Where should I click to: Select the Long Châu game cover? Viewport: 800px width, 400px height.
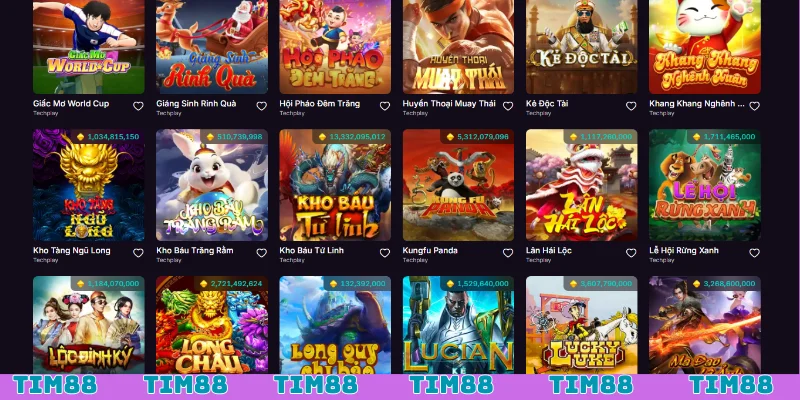(212, 325)
